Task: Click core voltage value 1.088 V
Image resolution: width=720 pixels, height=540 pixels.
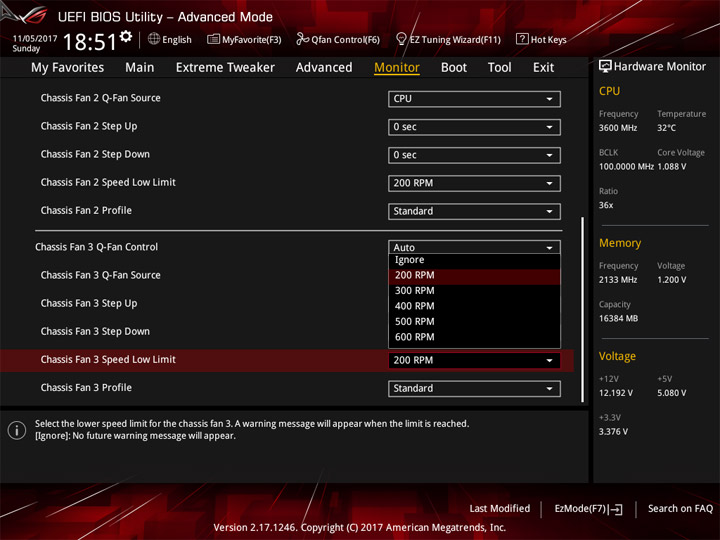Action: [x=672, y=166]
